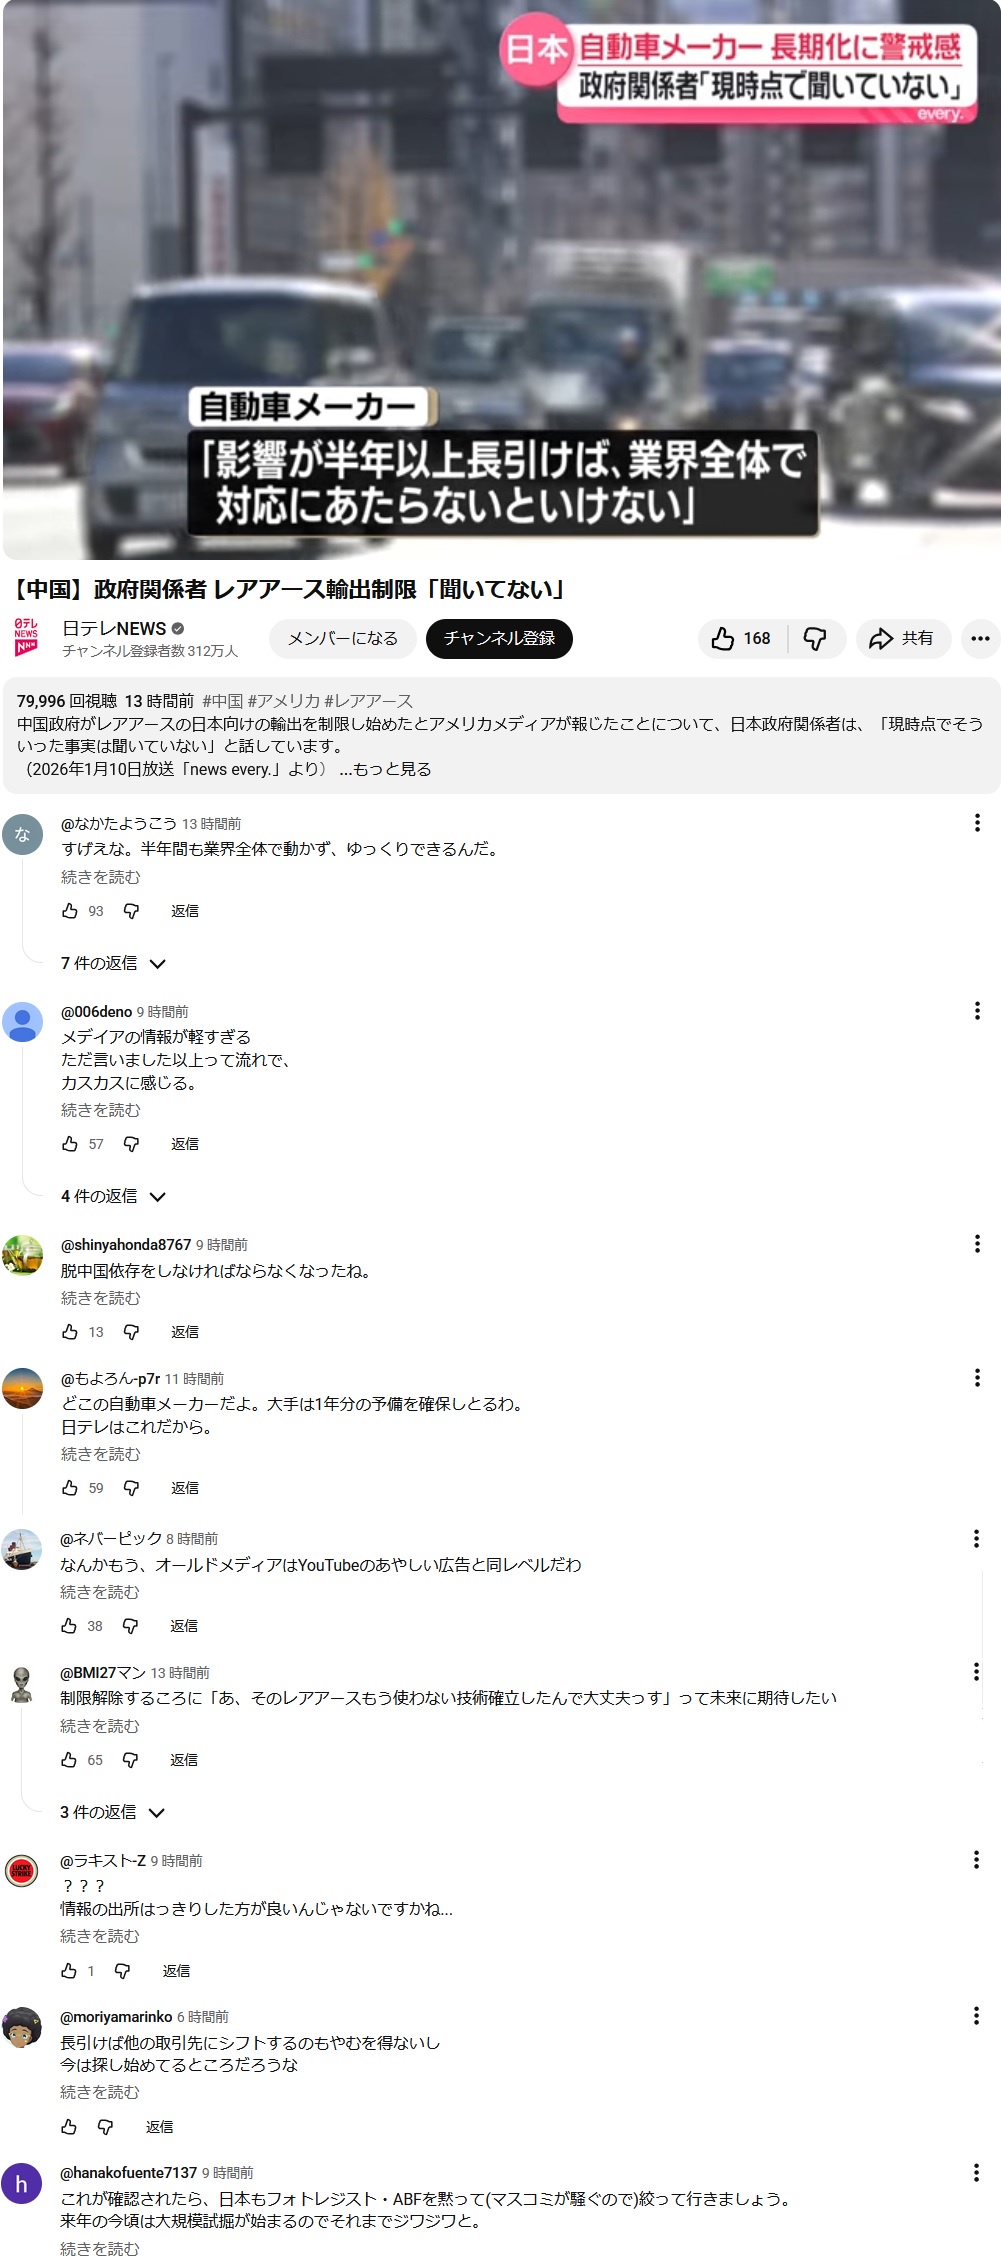Expand description with ...もっと見る
1001x2266 pixels.
[x=385, y=770]
